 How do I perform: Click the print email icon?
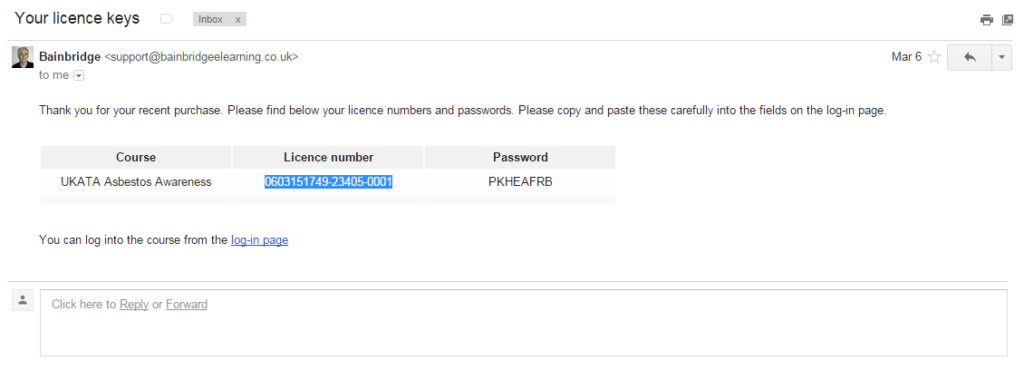986,20
